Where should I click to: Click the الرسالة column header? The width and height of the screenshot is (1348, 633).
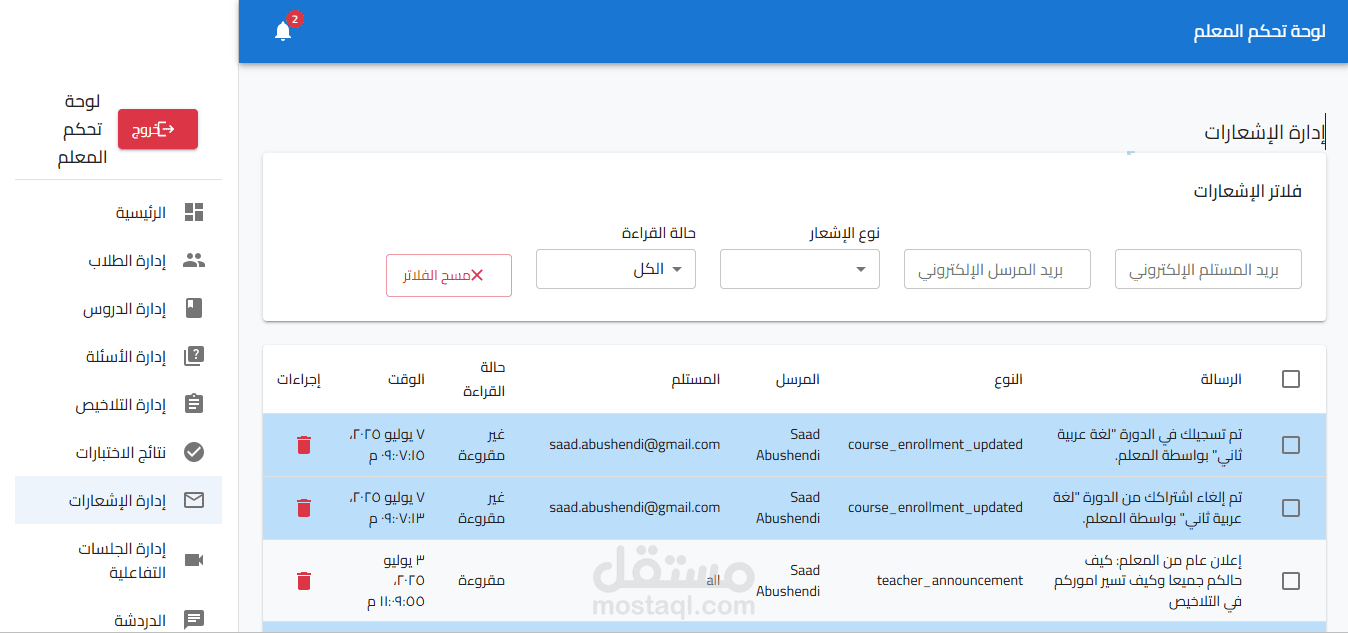pos(1221,379)
